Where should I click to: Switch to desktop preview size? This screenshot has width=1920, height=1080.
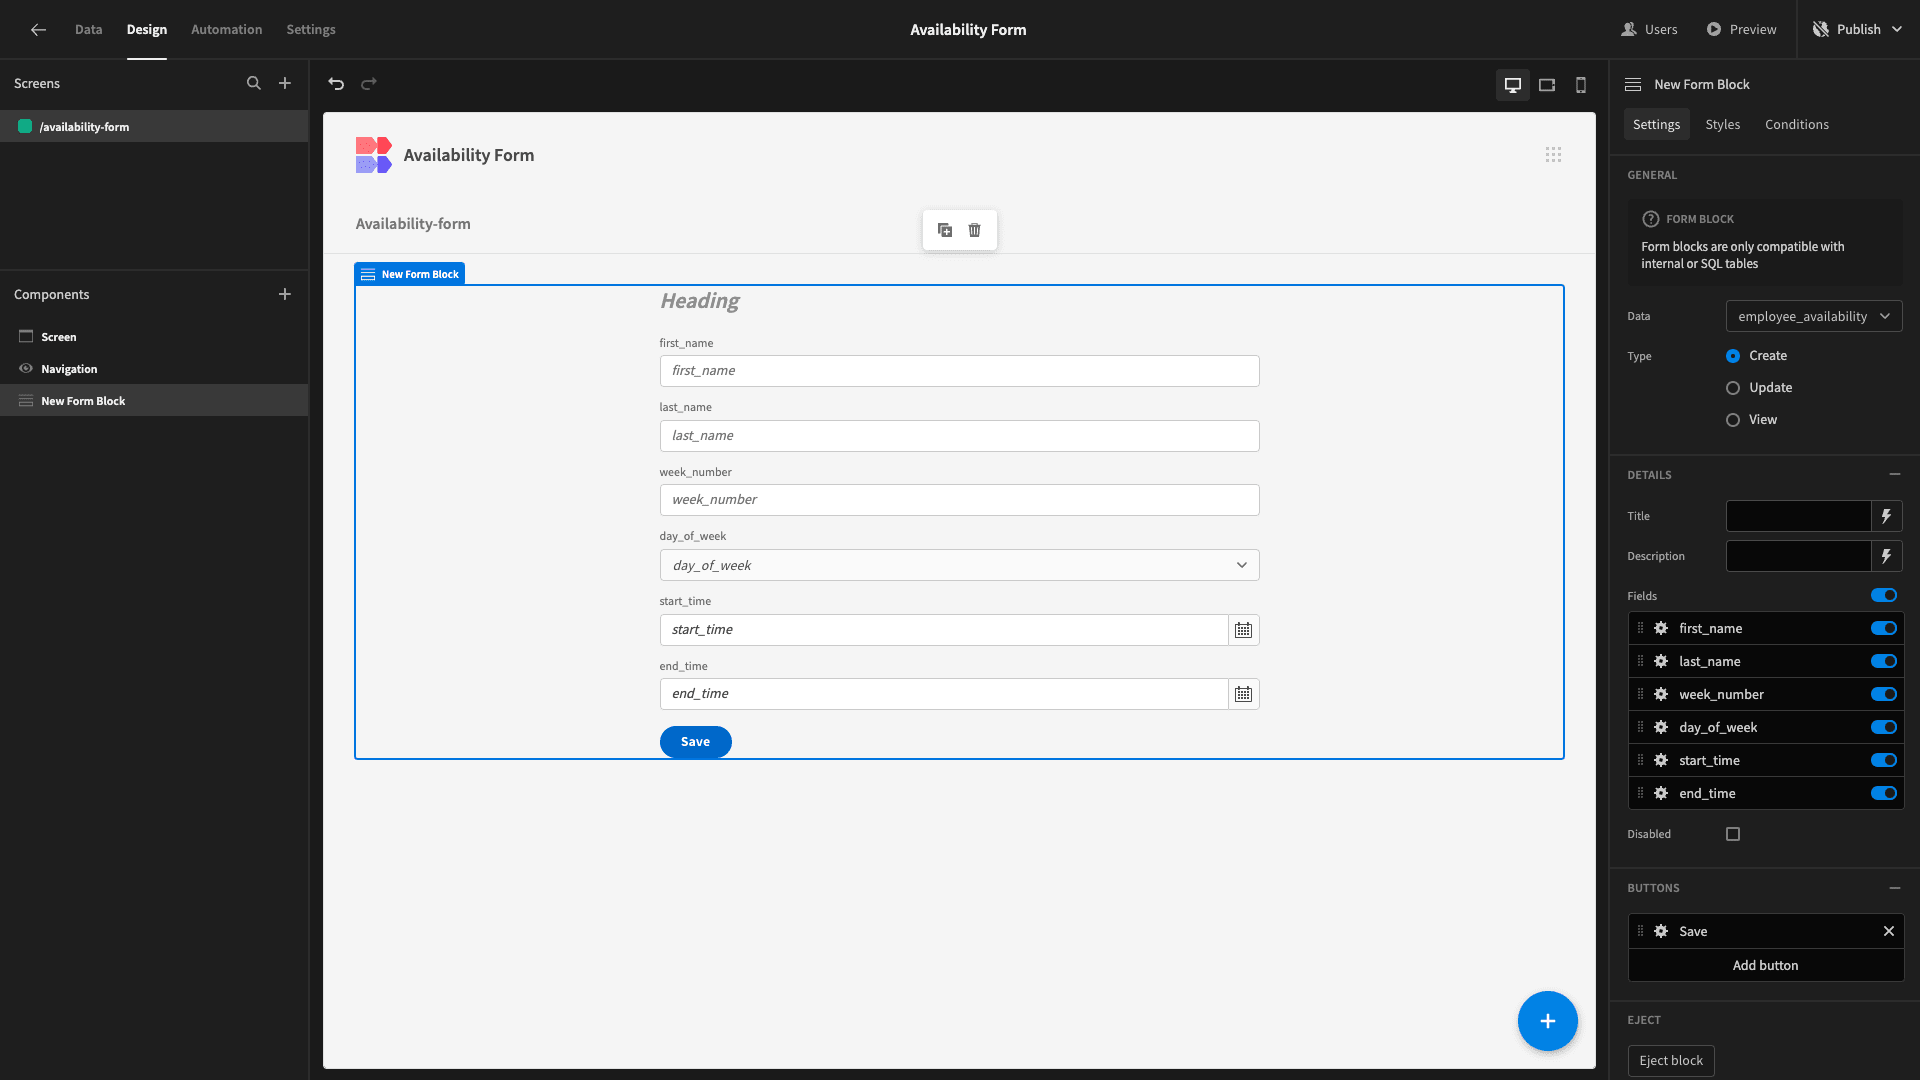pyautogui.click(x=1513, y=85)
